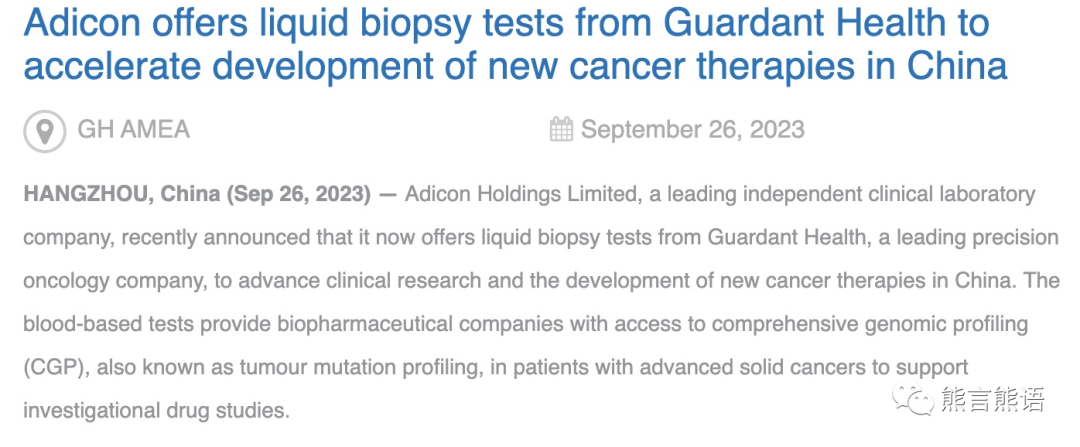Click 'comprehensive genomic profiling' in the paragraph

point(870,324)
